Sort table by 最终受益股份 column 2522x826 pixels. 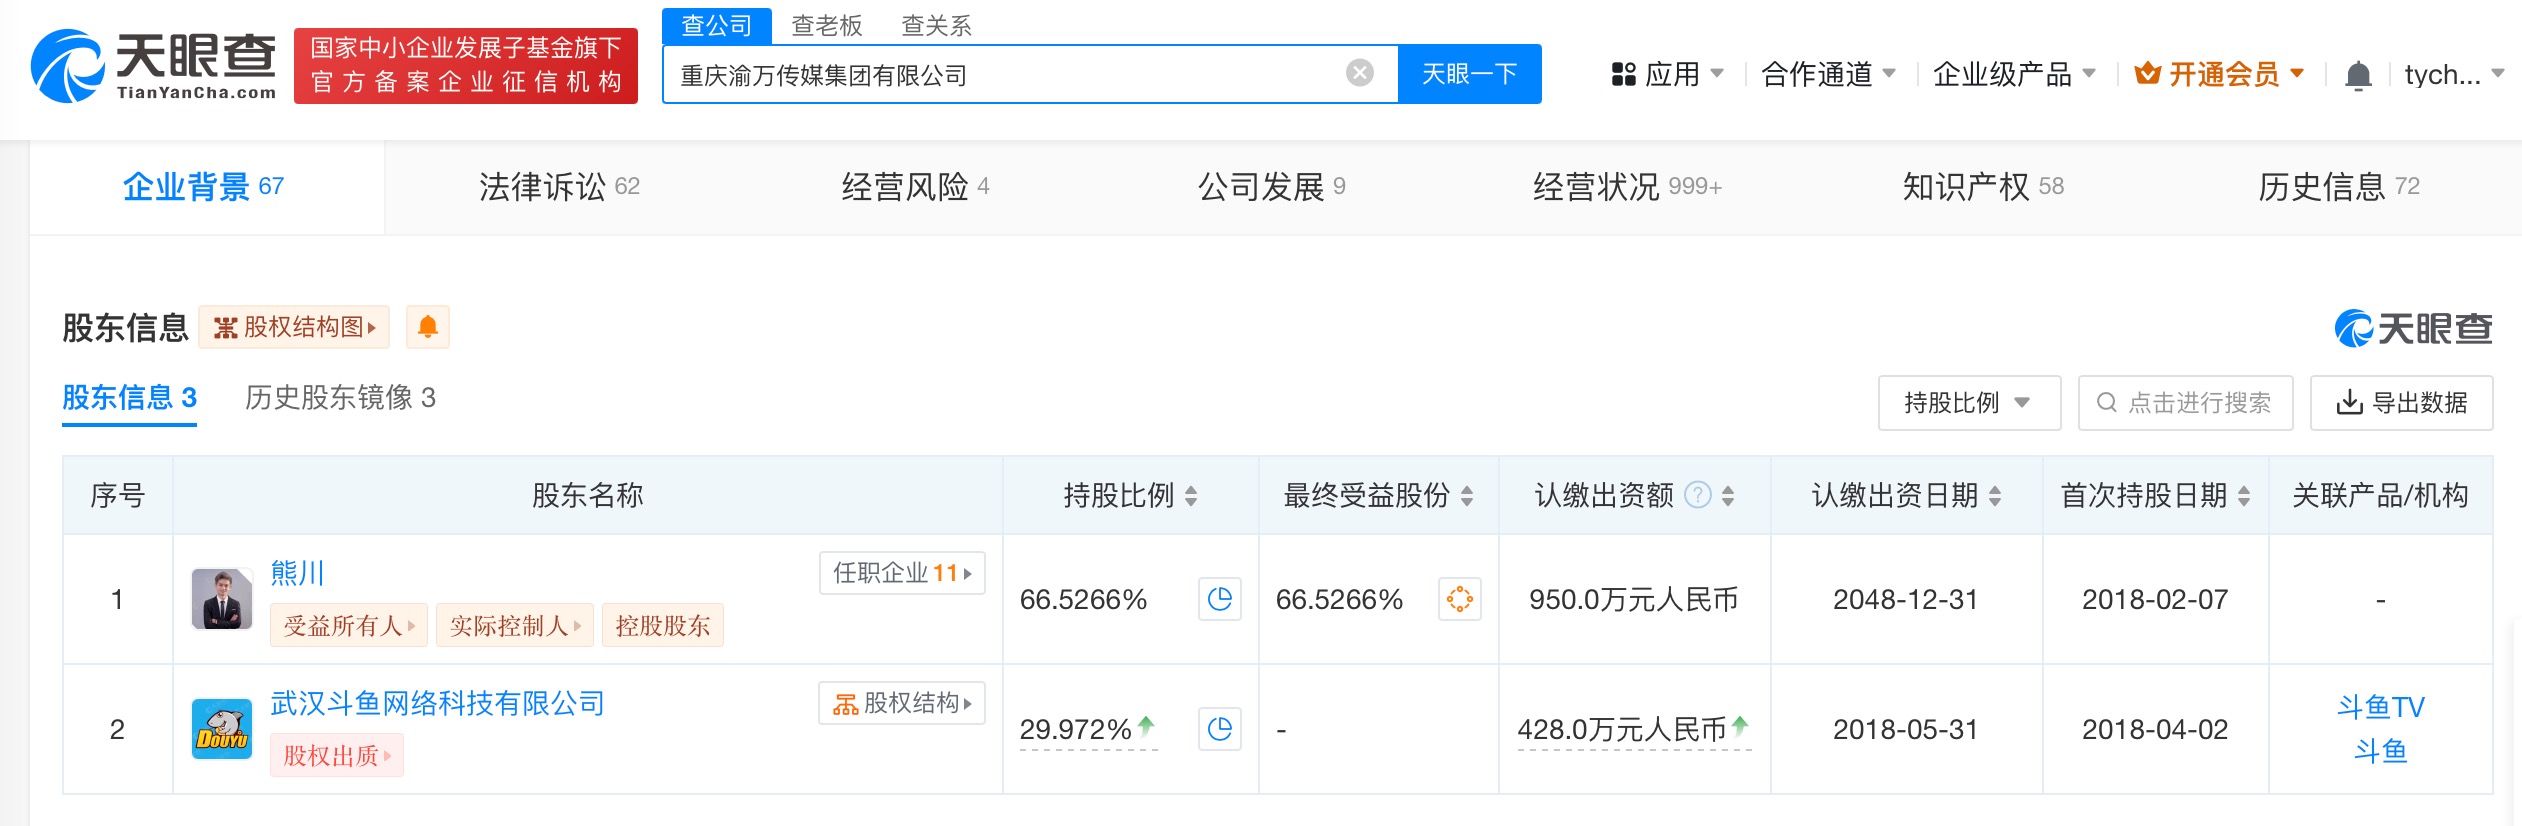tap(1466, 496)
